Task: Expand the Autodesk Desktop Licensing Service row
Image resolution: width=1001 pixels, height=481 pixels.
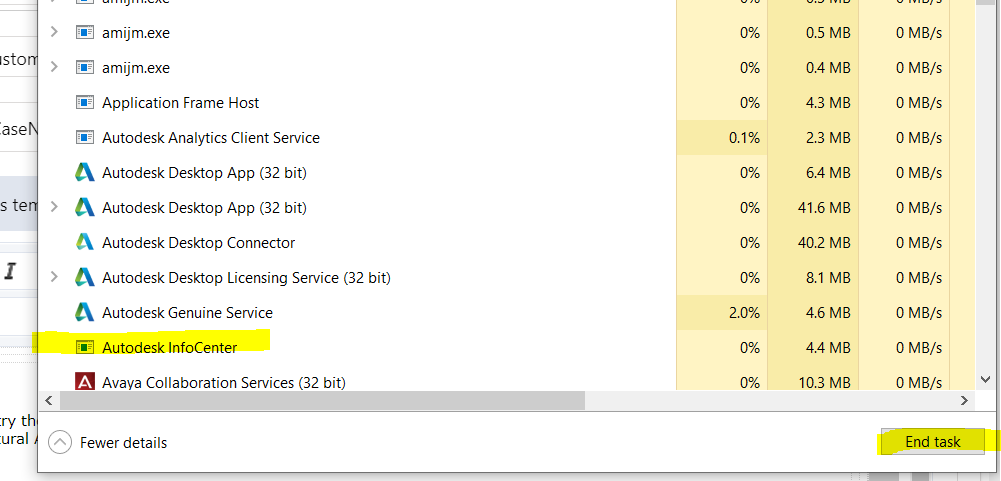Action: coord(55,278)
